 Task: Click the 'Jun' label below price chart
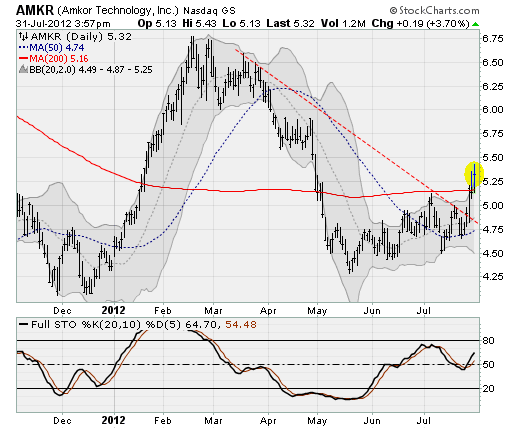(x=372, y=311)
